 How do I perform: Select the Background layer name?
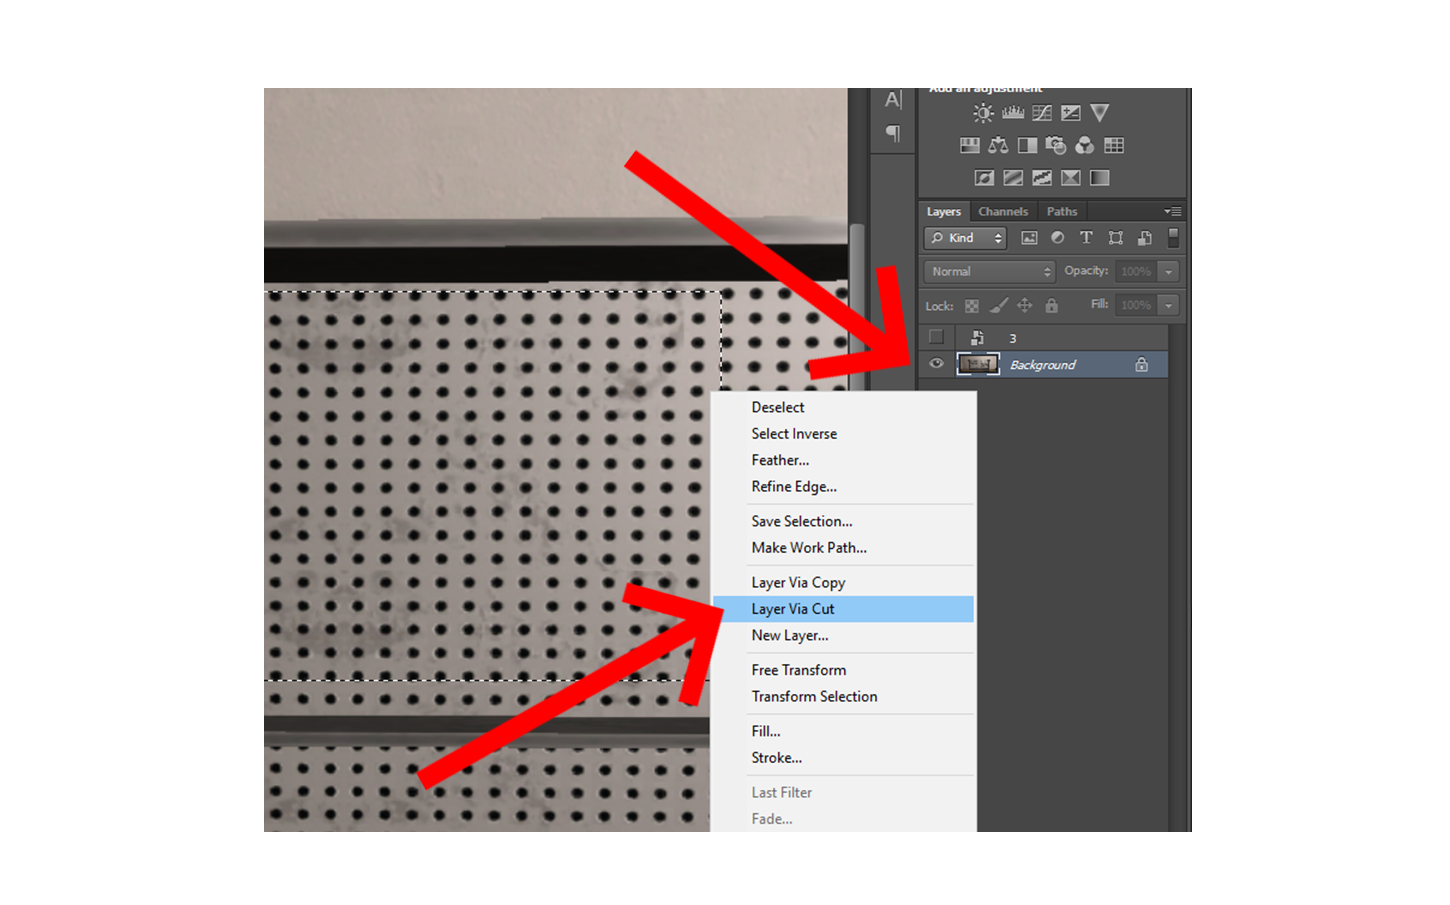tap(1043, 365)
